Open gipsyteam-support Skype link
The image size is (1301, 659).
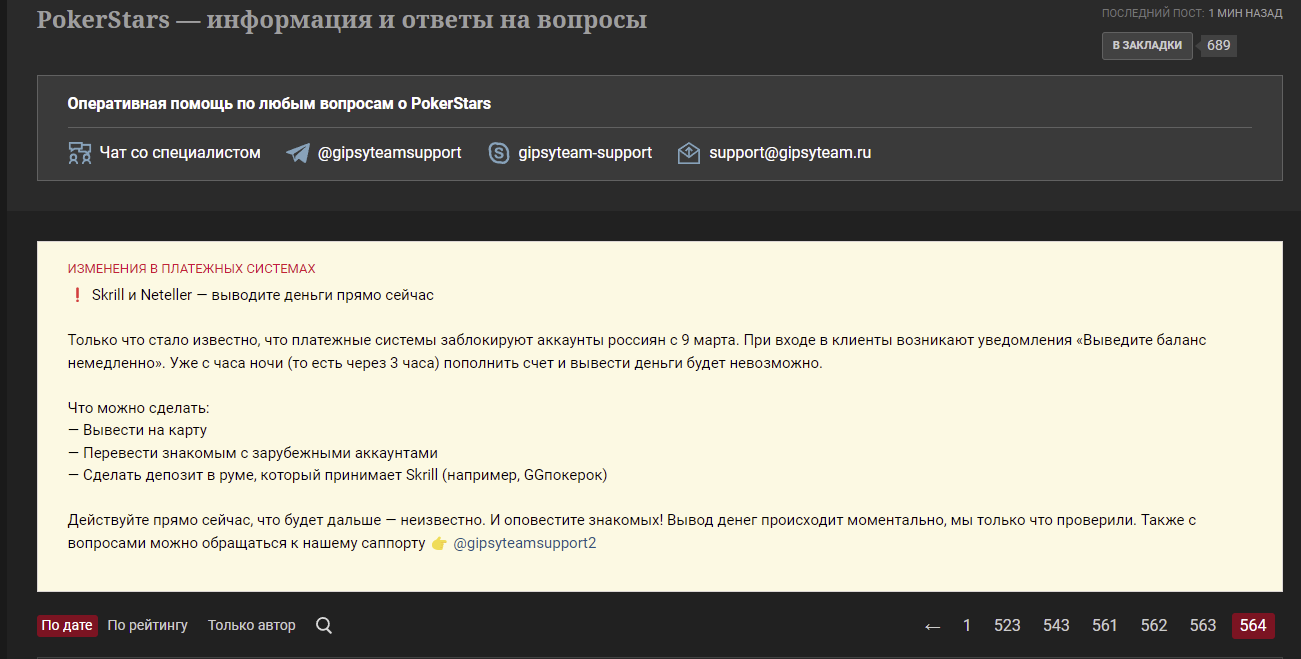point(585,153)
